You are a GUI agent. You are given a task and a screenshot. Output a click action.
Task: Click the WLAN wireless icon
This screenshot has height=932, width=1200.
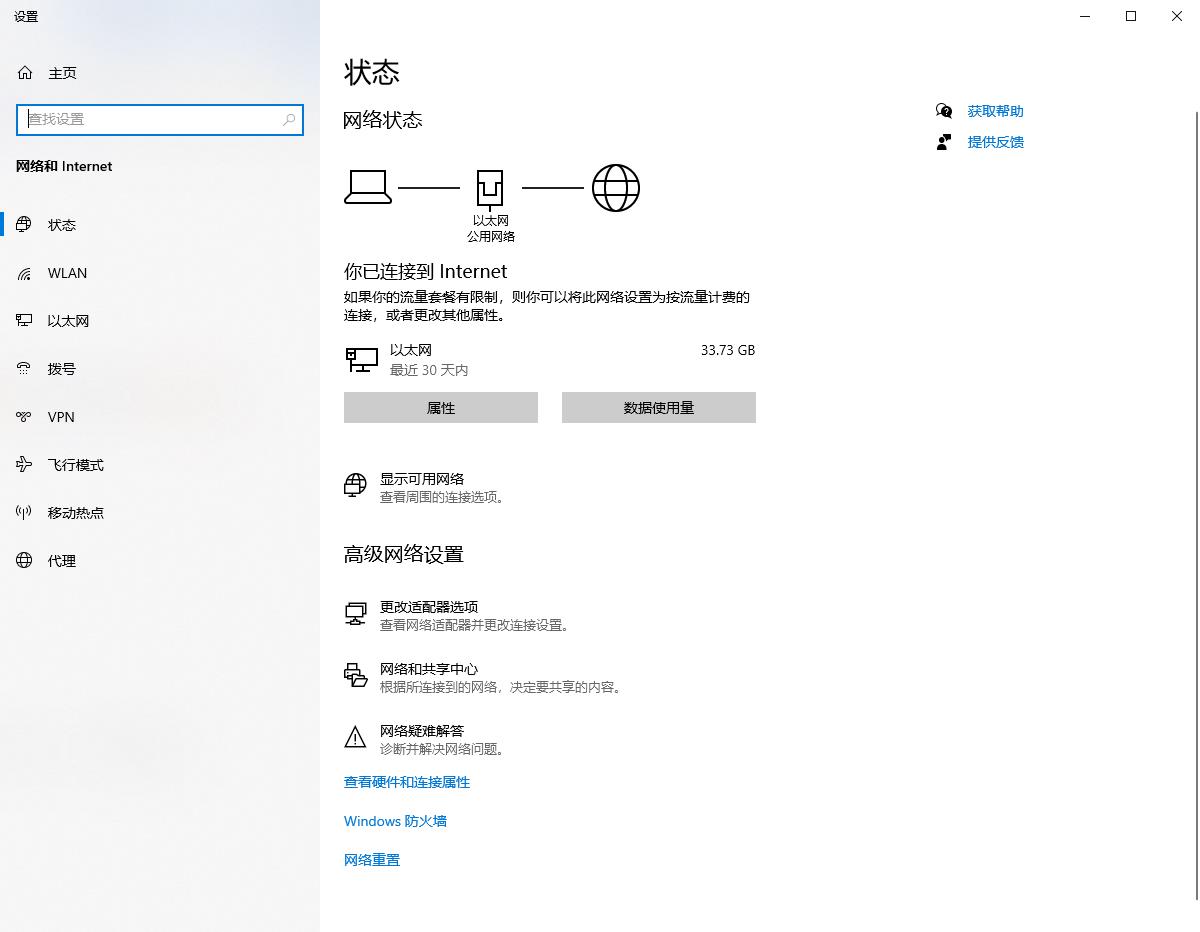(x=24, y=273)
